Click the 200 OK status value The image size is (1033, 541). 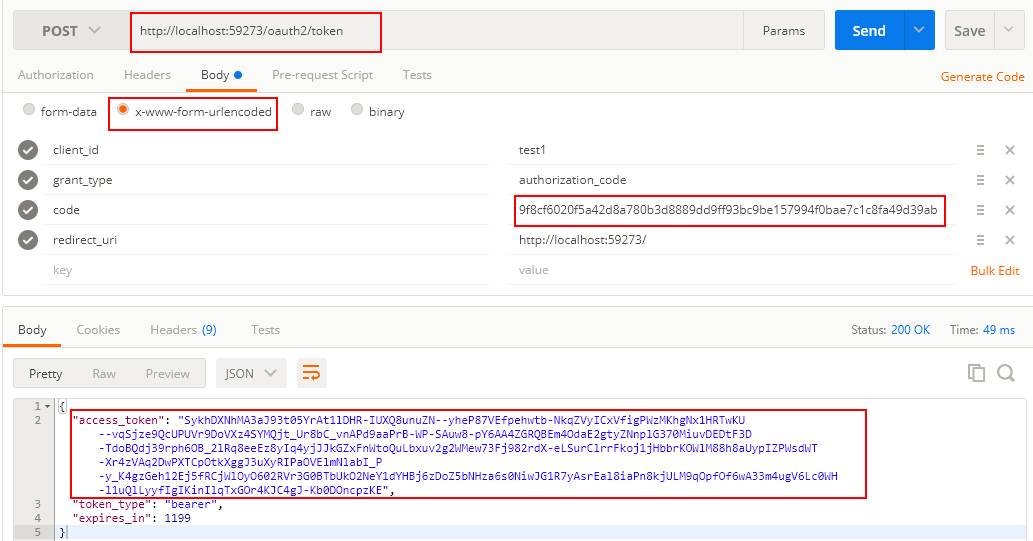coord(910,329)
